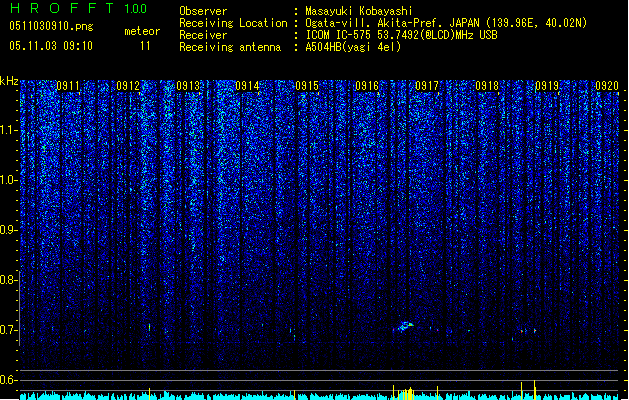The image size is (629, 400).
Task: Click the 0915 time marker
Action: [307, 86]
